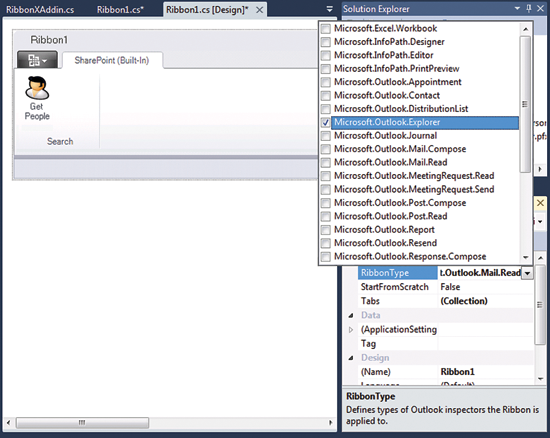Select the Ribbon1 designer title label
This screenshot has width=550, height=438.
pos(49,40)
